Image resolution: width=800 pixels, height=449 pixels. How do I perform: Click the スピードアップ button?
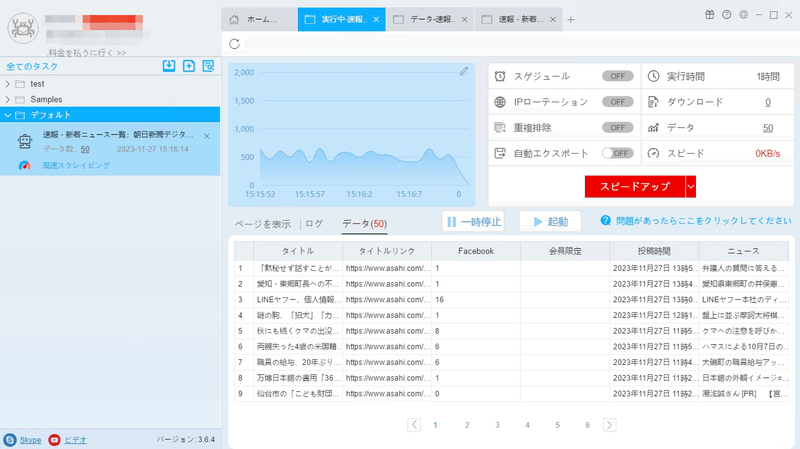click(x=634, y=186)
